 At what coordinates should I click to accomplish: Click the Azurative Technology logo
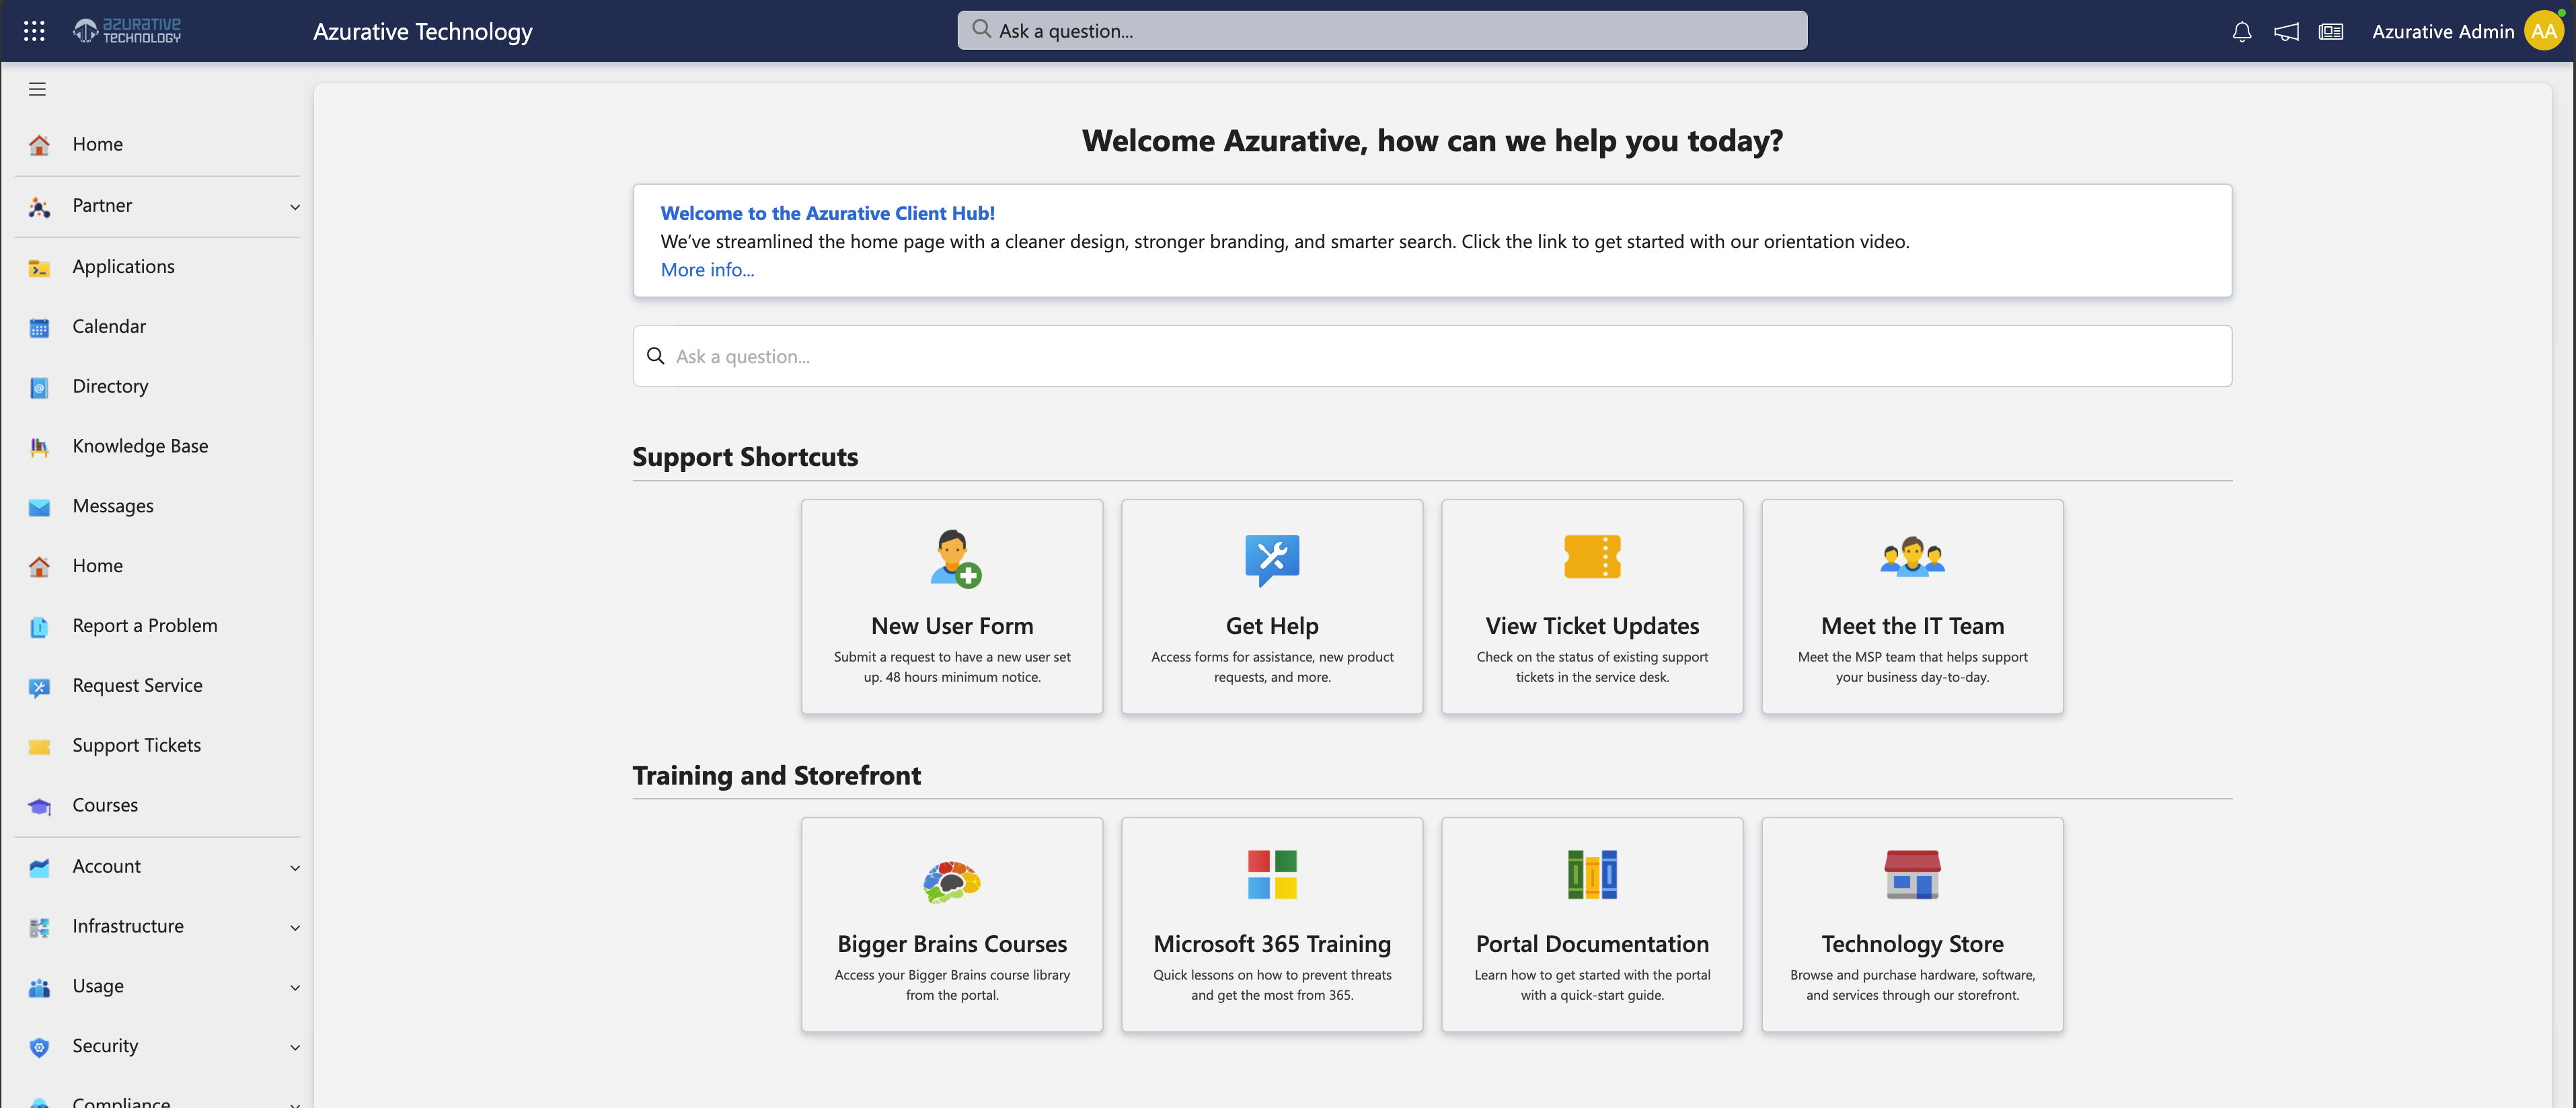click(x=126, y=30)
